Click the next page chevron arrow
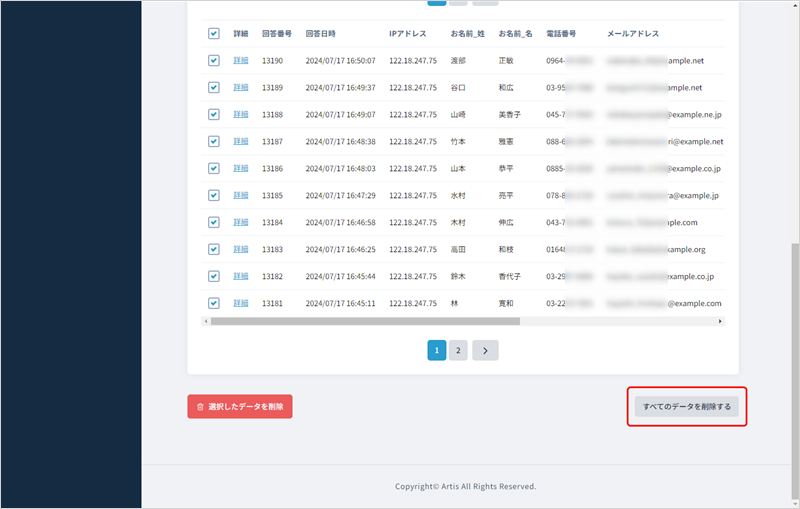The width and height of the screenshot is (800, 509). point(485,350)
